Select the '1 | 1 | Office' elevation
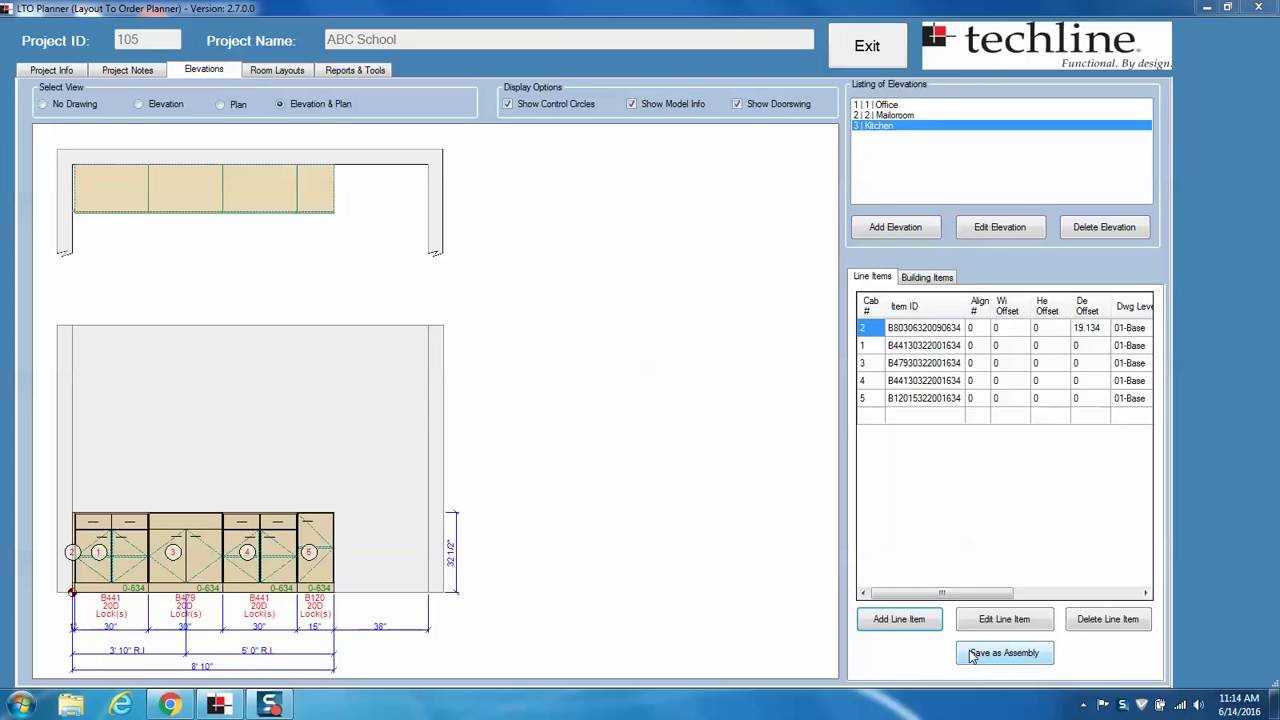 pos(1001,105)
